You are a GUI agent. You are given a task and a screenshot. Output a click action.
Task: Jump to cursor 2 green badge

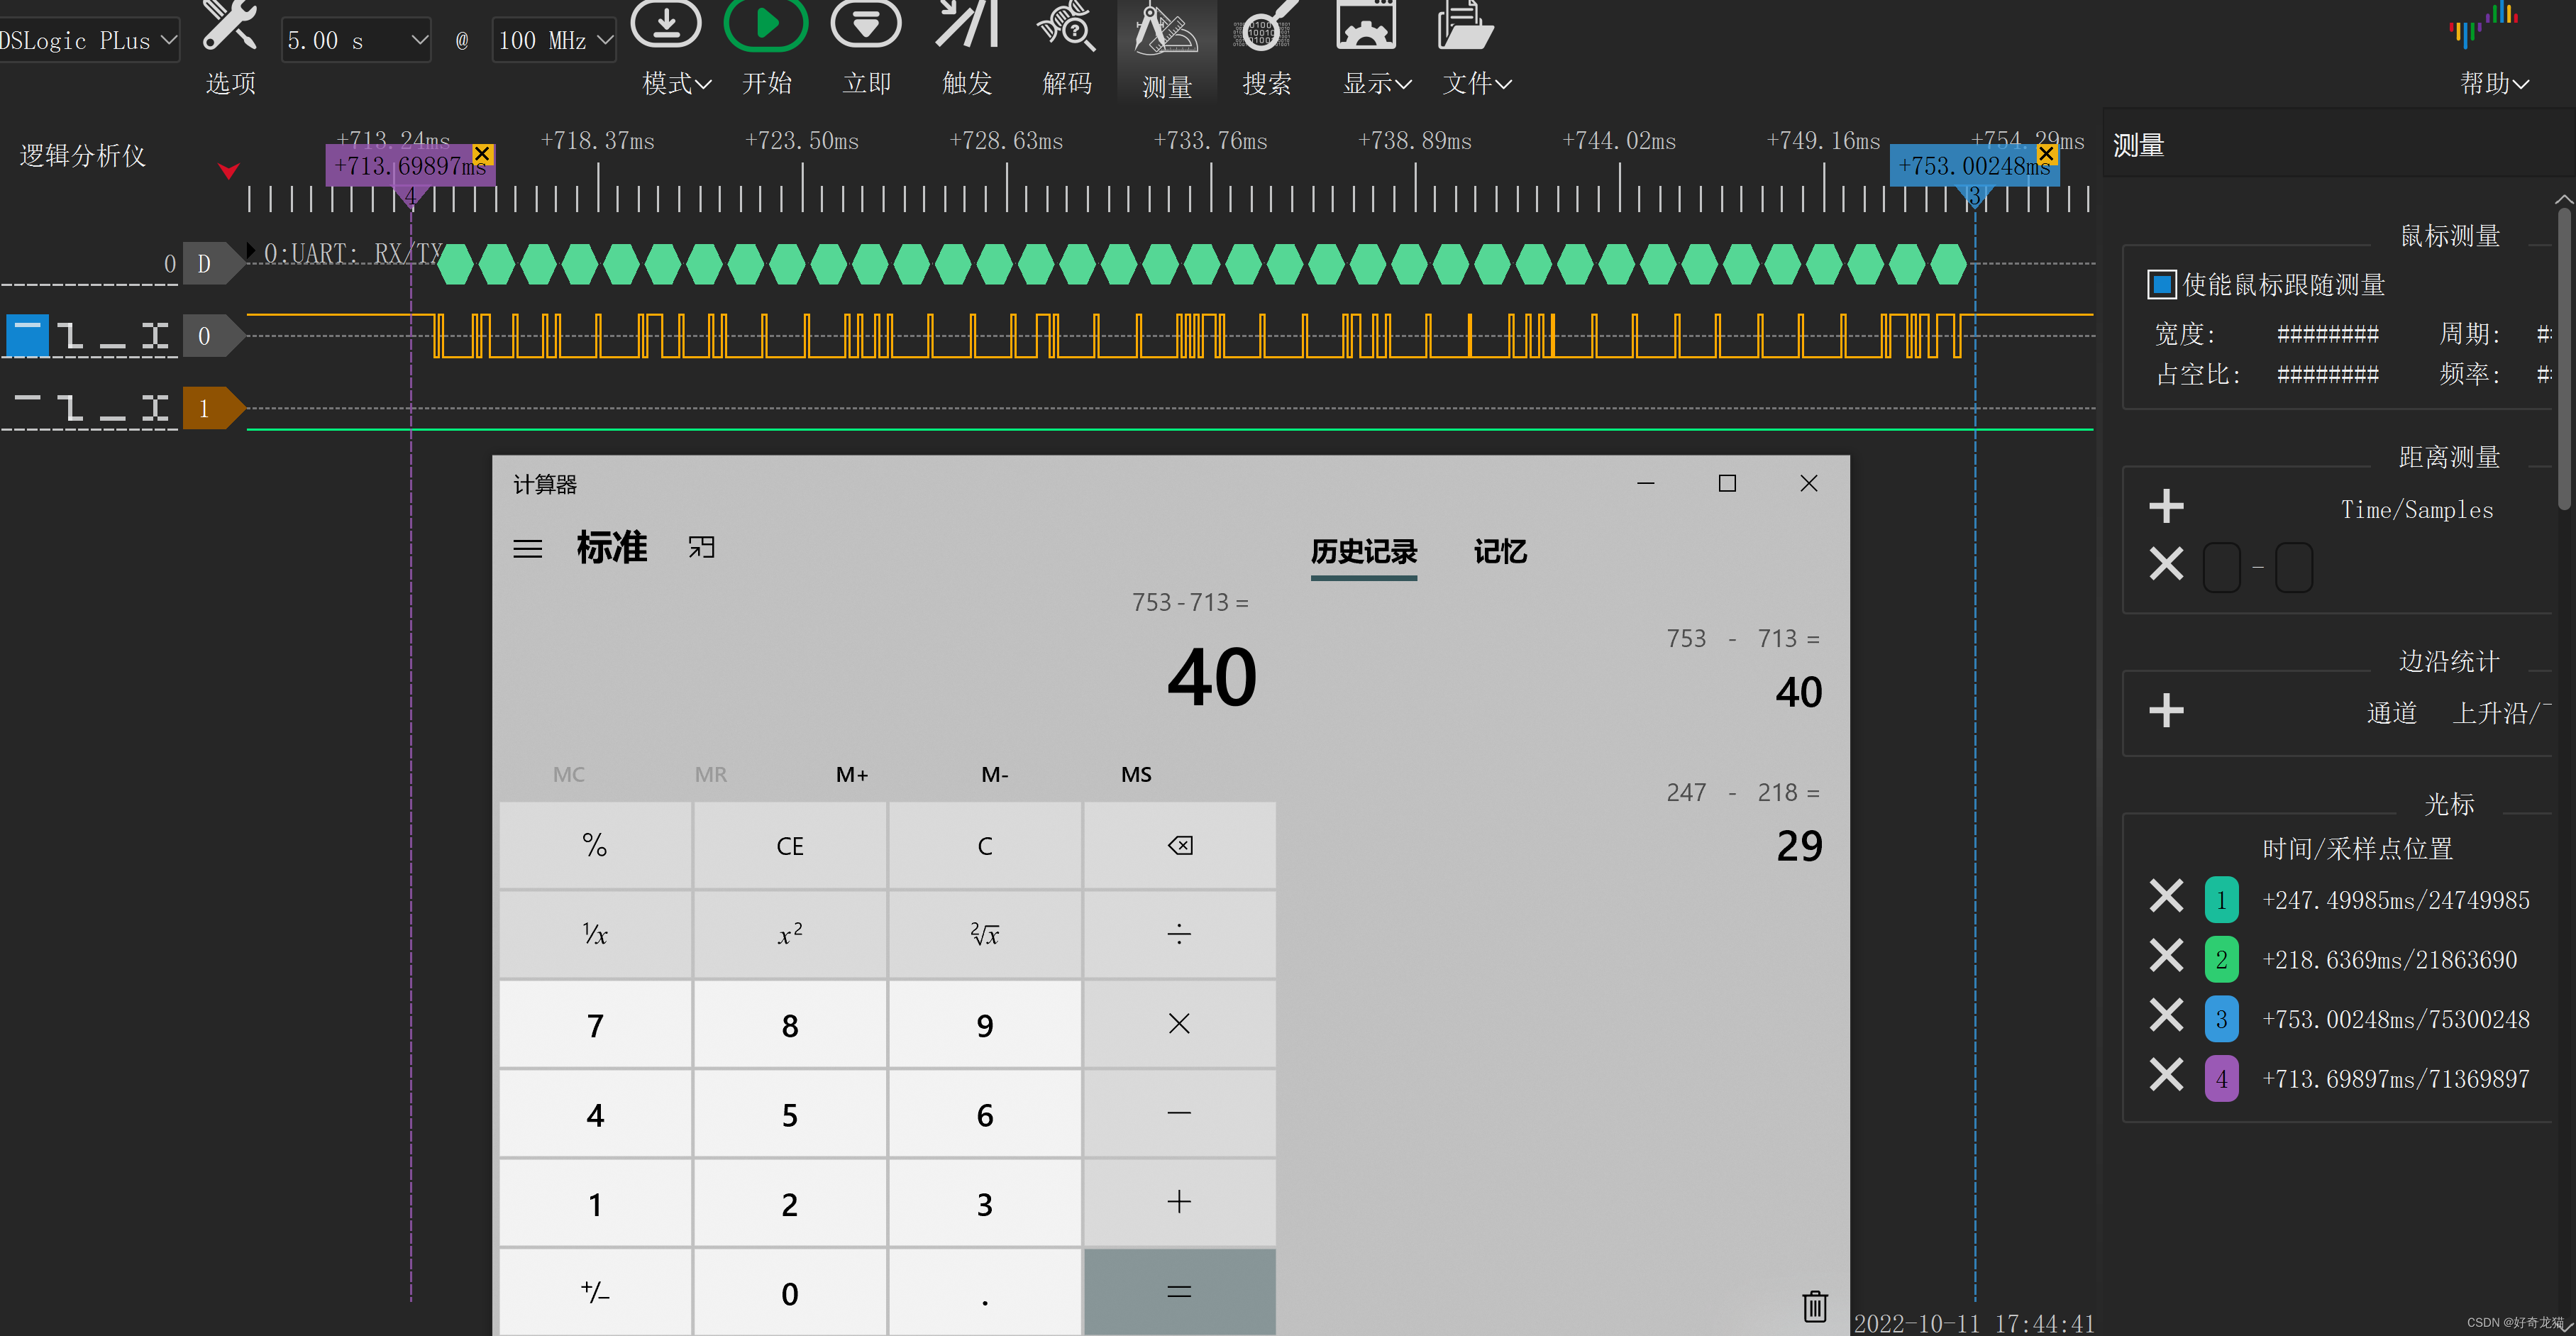pos(2221,960)
